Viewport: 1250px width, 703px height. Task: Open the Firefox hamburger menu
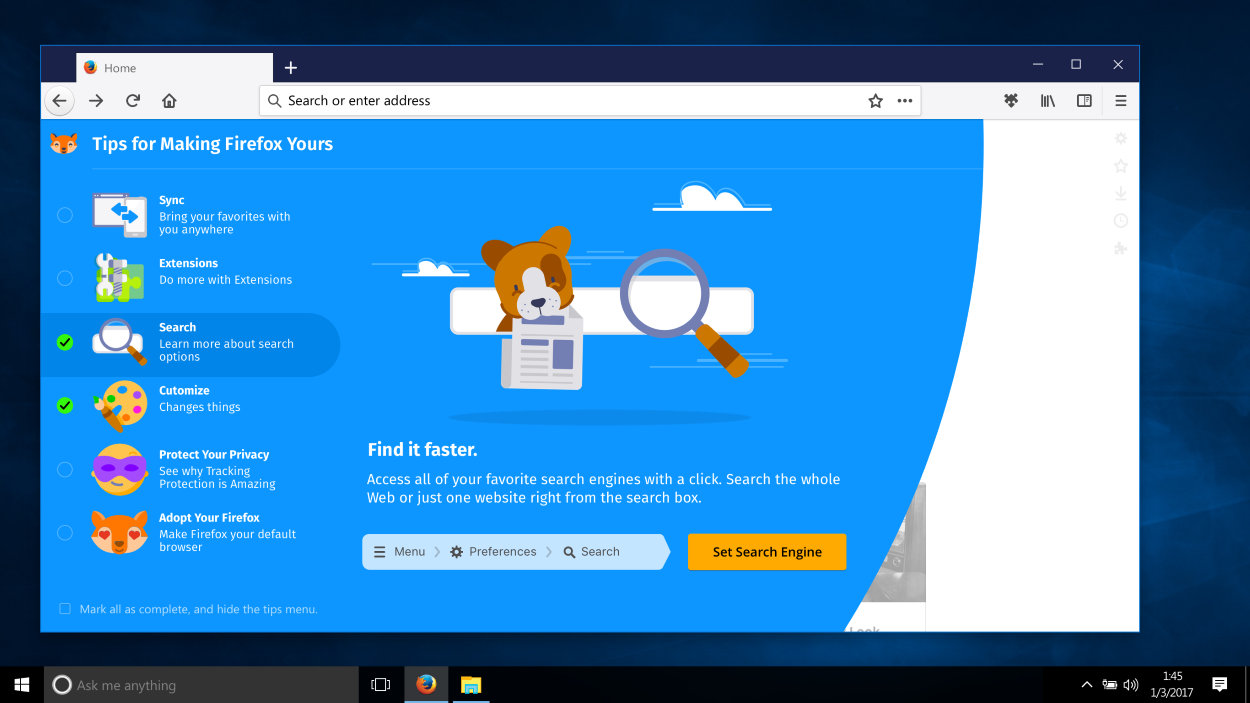tap(1121, 101)
